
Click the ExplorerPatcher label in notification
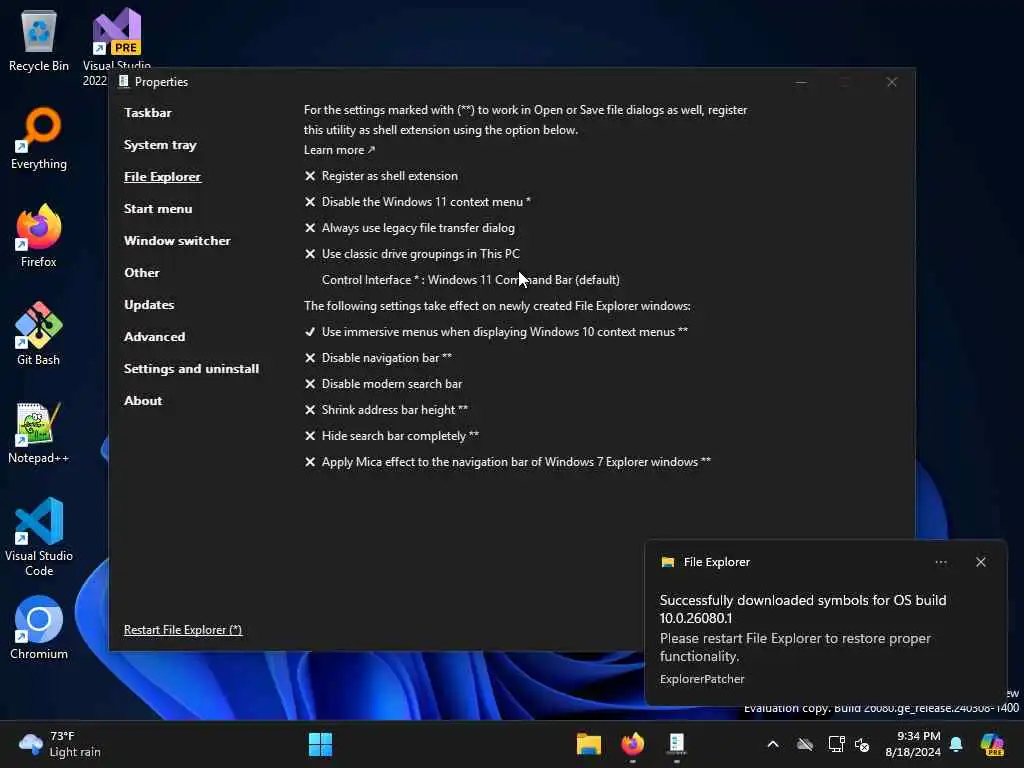pos(702,679)
